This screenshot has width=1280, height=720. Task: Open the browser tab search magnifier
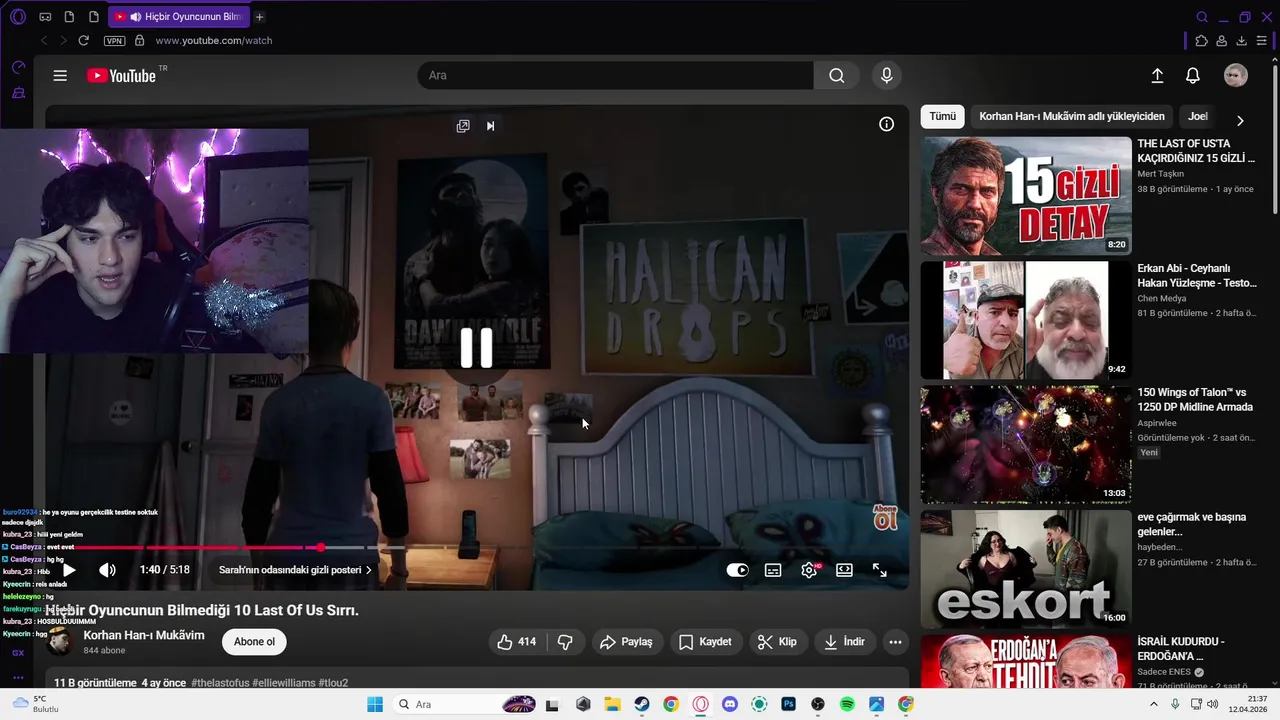pyautogui.click(x=1202, y=17)
